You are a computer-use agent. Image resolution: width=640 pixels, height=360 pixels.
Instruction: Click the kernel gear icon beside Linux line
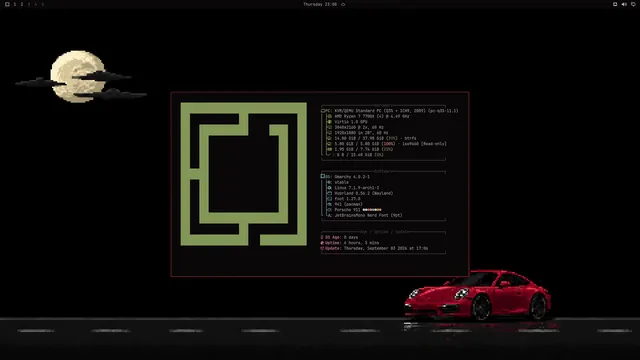point(329,188)
